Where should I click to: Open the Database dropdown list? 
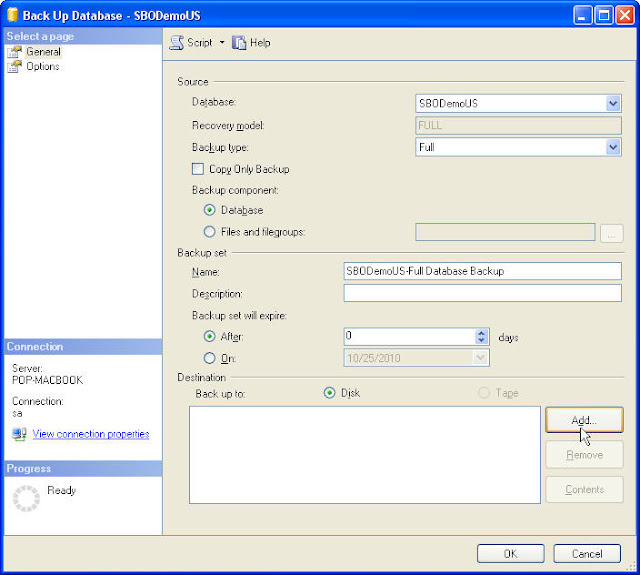click(613, 103)
